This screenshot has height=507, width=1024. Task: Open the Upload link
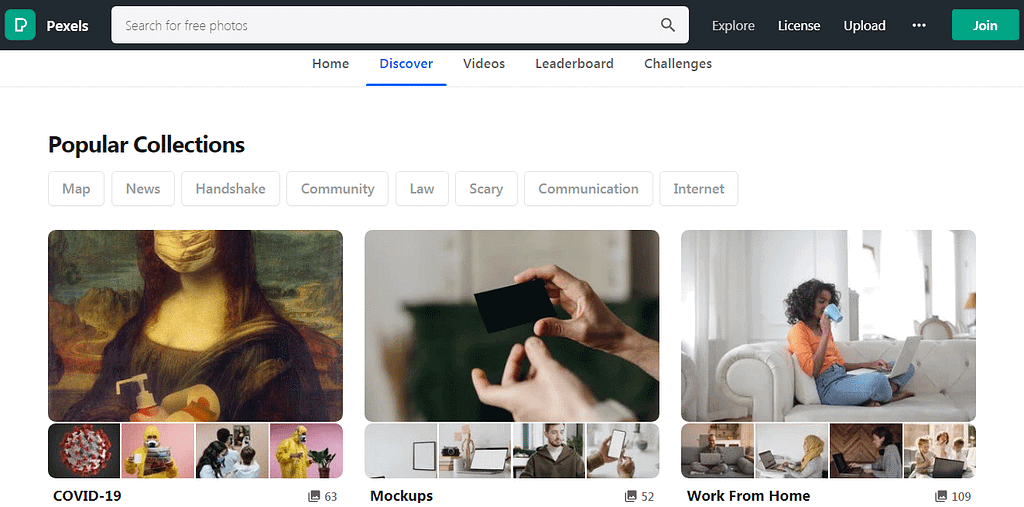(x=865, y=25)
